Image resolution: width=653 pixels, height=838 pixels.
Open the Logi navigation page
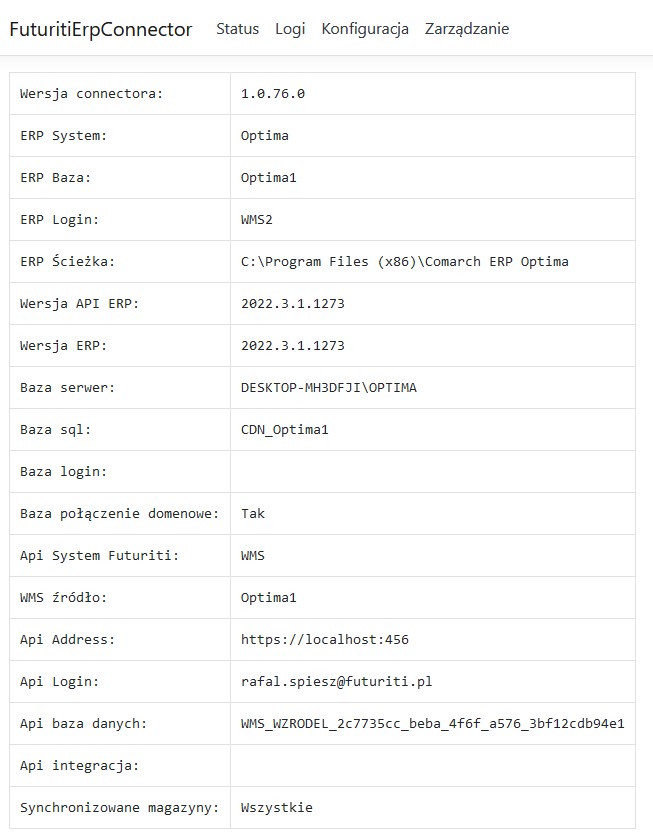tap(290, 29)
